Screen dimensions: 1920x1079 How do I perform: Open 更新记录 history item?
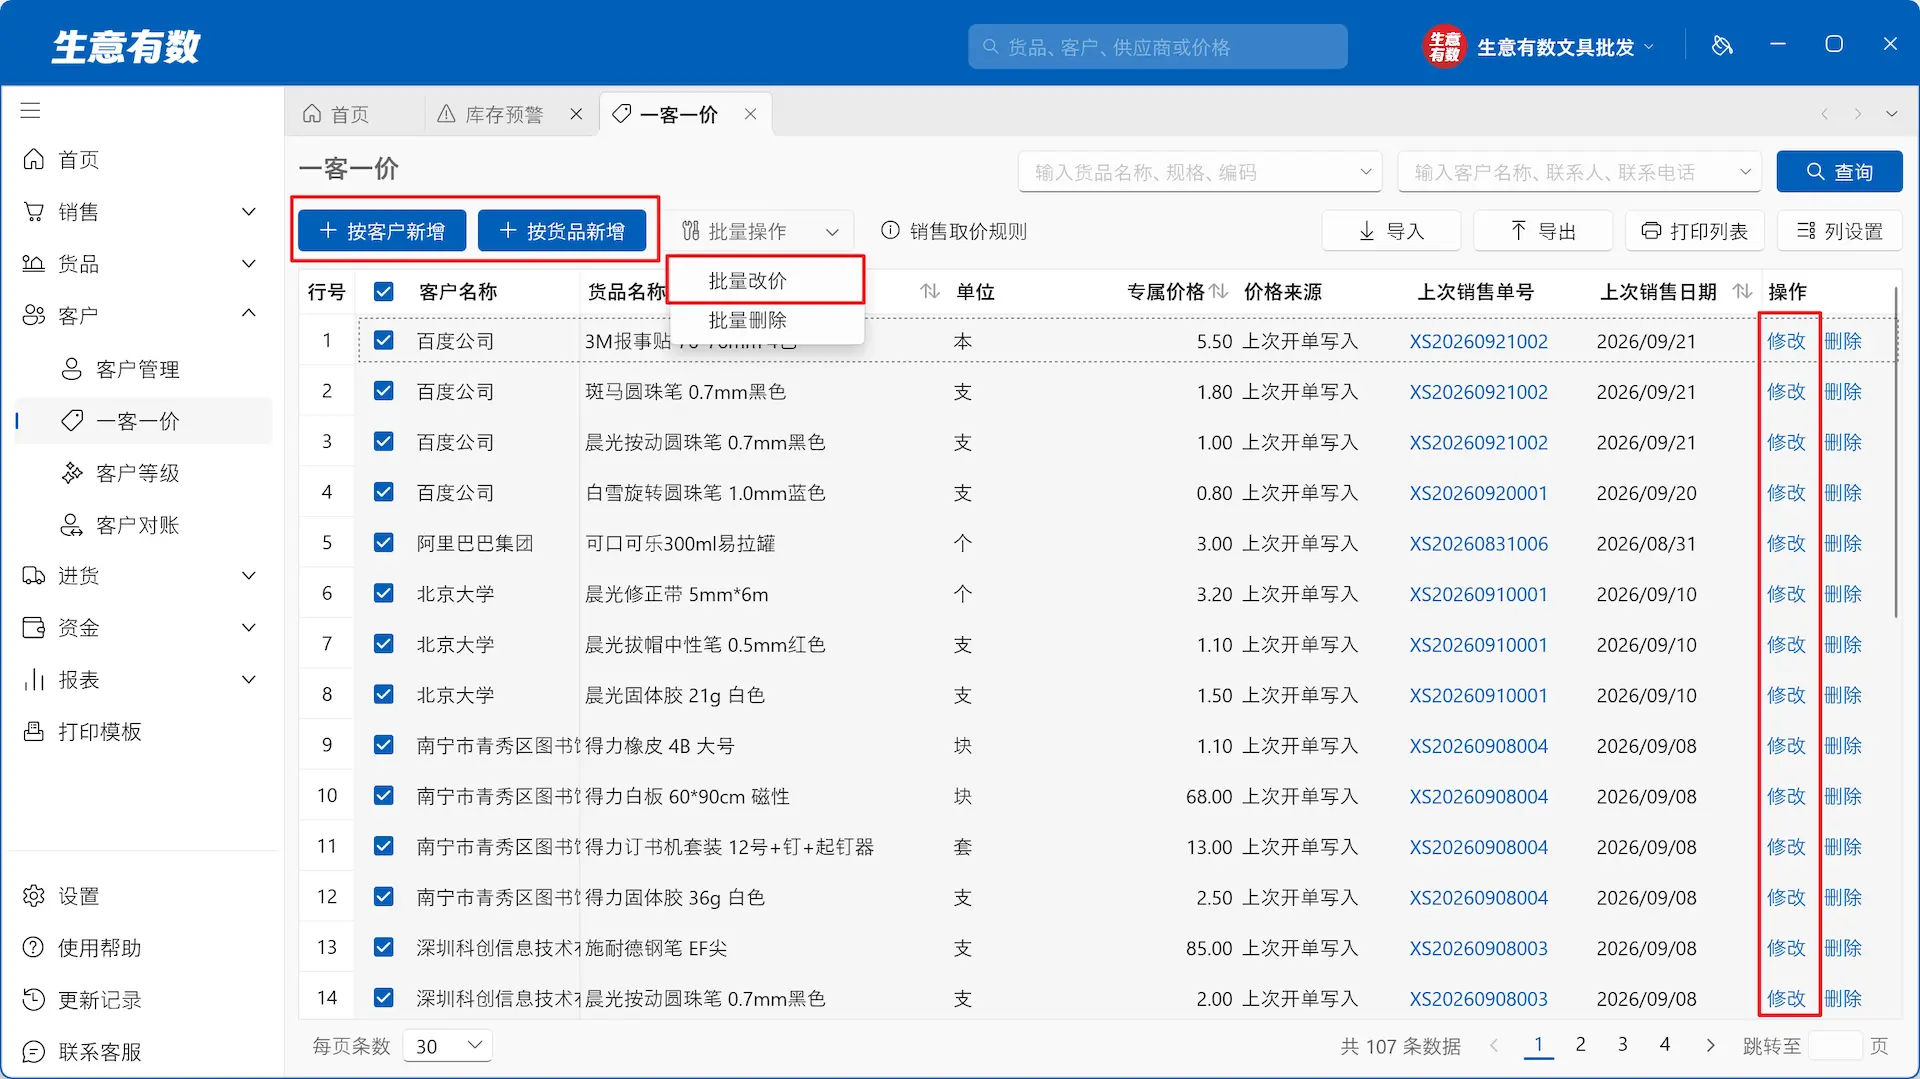coord(81,1000)
